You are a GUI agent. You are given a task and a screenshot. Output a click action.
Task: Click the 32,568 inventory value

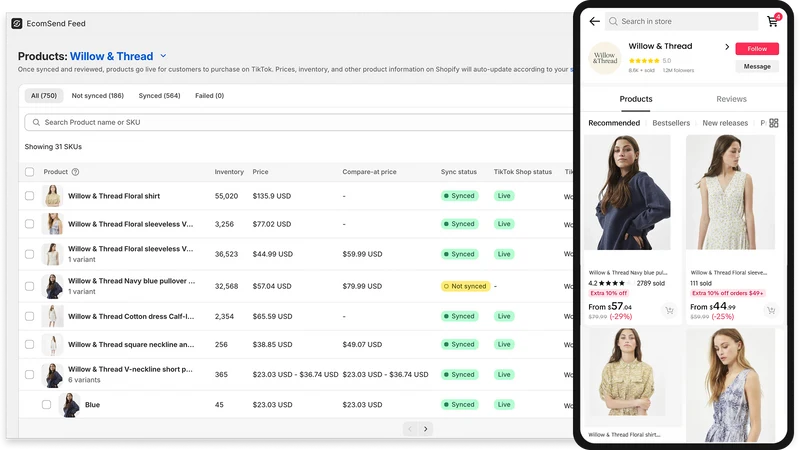tap(227, 286)
